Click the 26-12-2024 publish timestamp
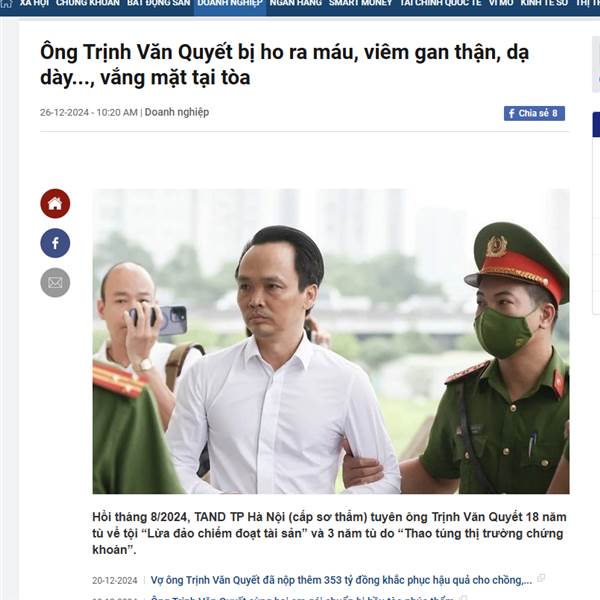600x600 pixels. 89,112
